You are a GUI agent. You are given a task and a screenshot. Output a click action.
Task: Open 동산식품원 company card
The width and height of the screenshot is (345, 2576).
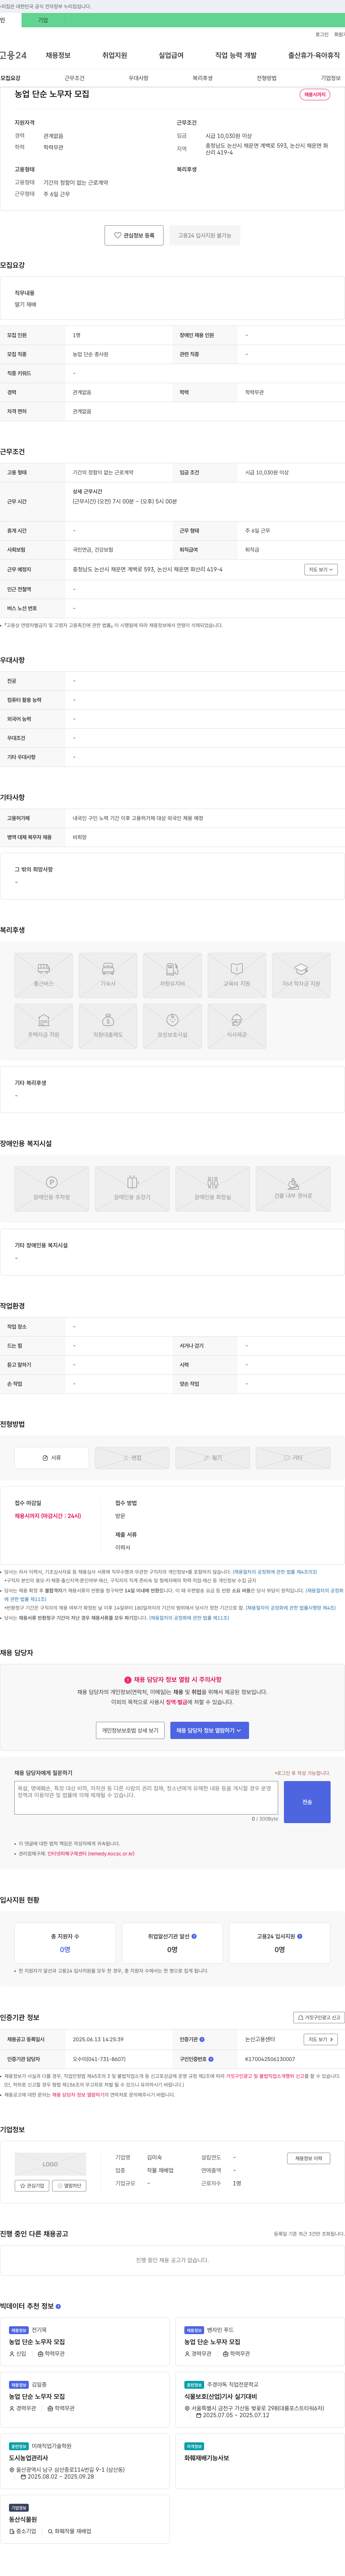85,2519
